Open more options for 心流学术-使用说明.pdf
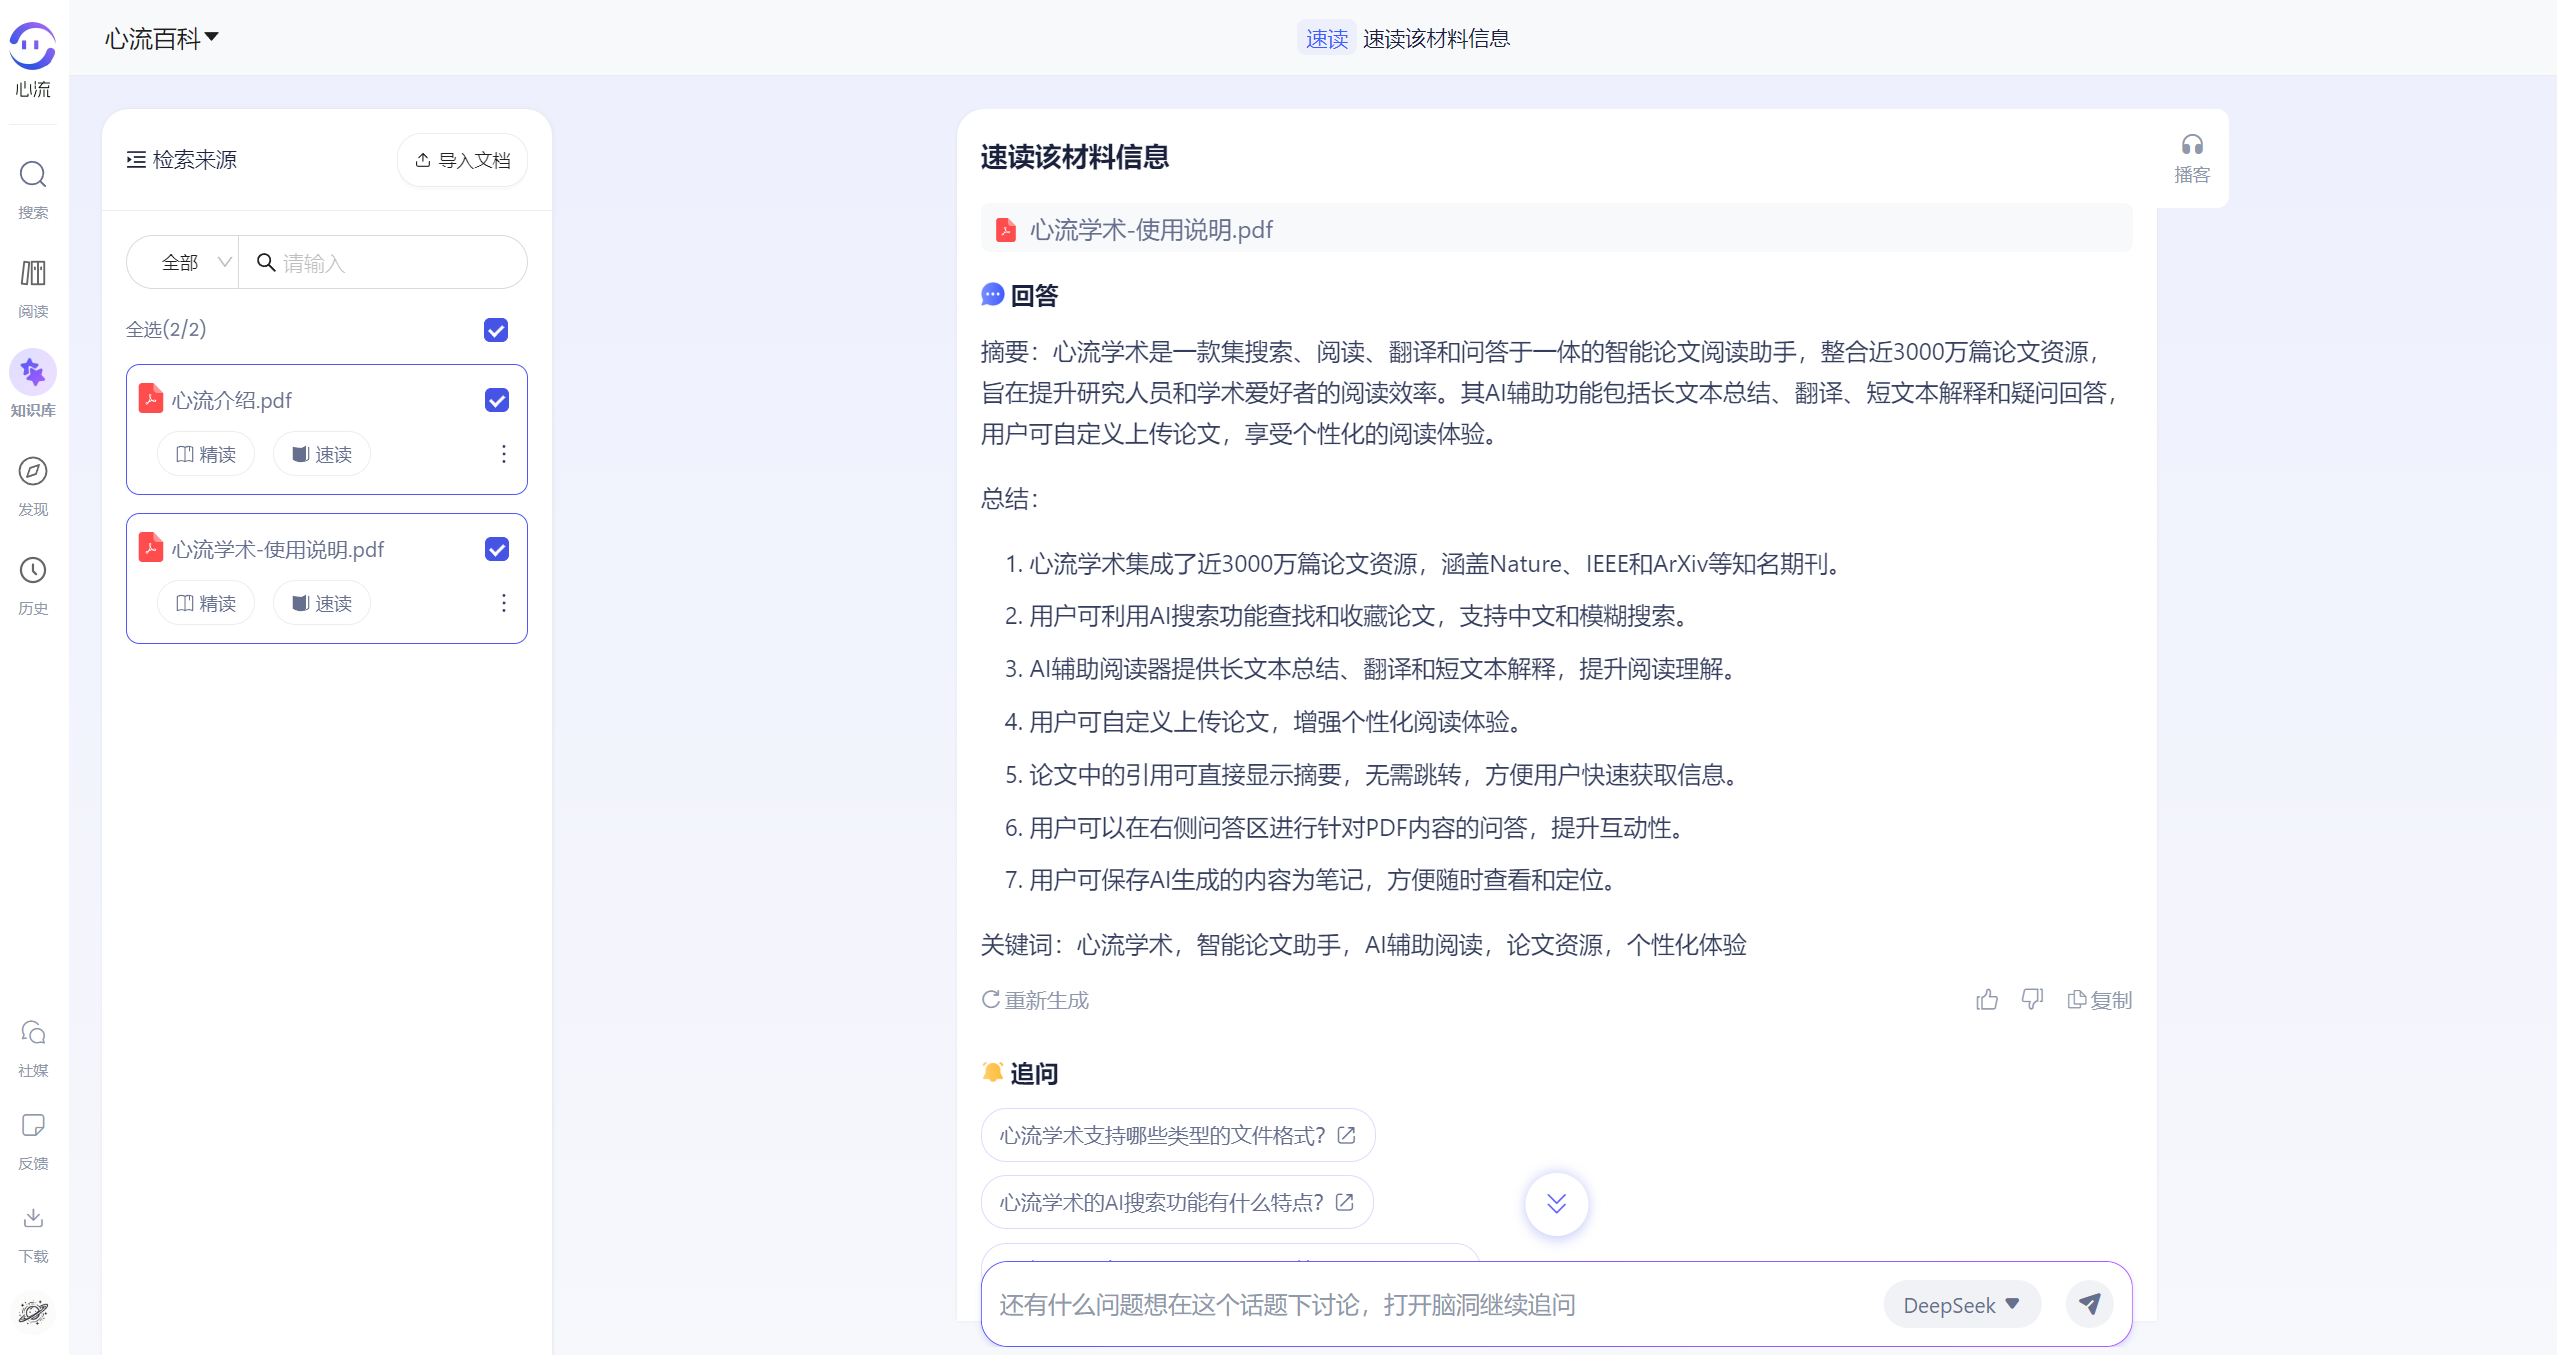 503,603
